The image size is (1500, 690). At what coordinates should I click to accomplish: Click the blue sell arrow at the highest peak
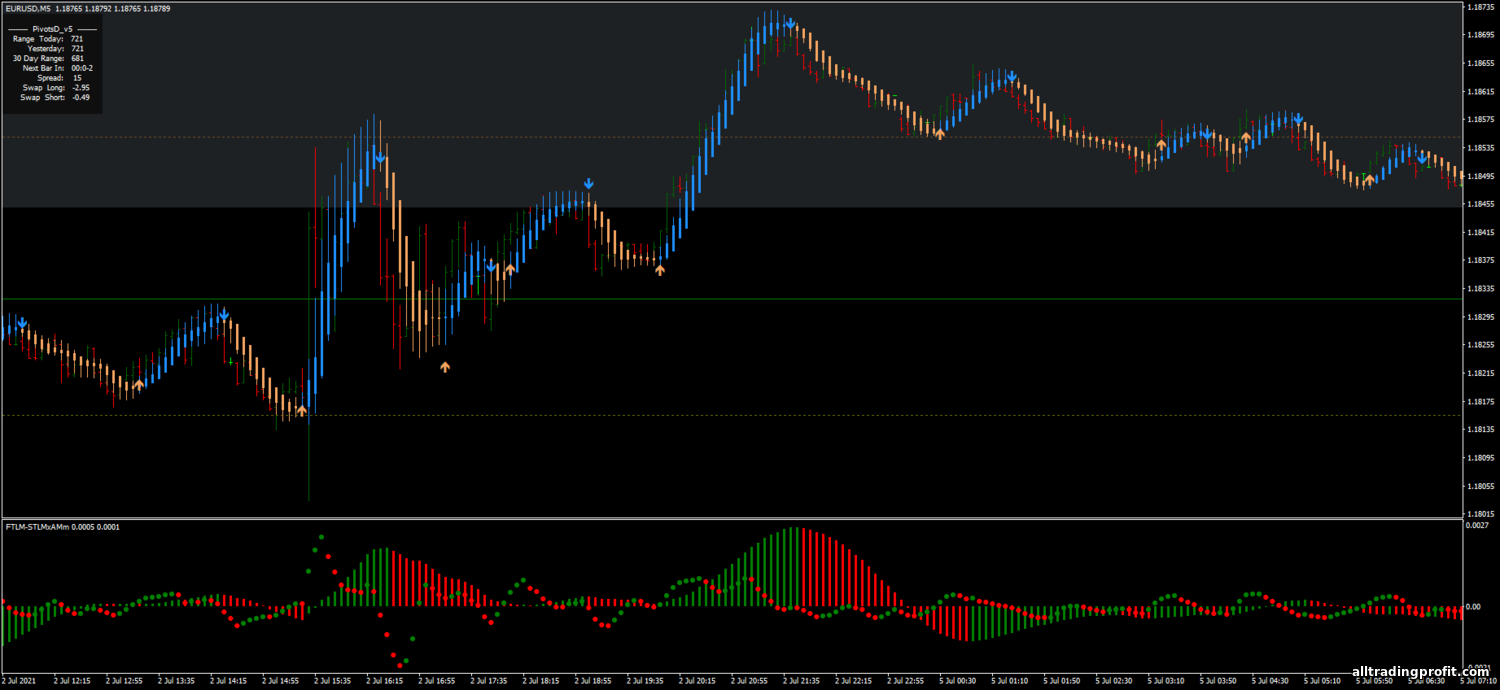pyautogui.click(x=790, y=23)
